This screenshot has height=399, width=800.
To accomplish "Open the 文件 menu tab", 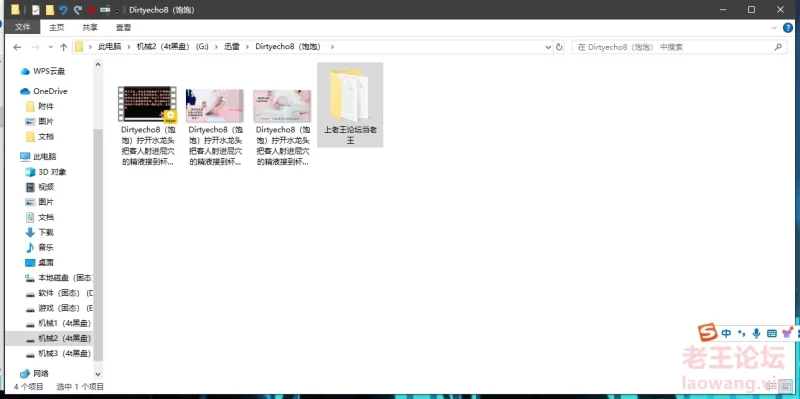I will coord(23,28).
